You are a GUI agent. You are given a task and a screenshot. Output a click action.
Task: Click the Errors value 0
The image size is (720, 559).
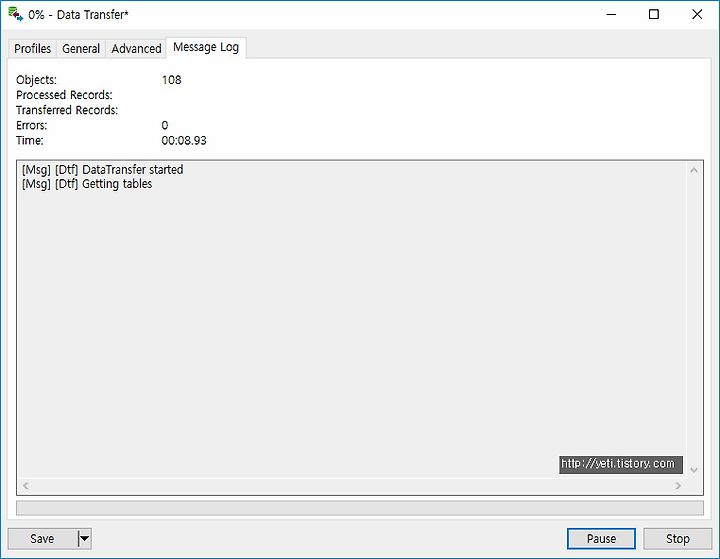click(x=165, y=125)
